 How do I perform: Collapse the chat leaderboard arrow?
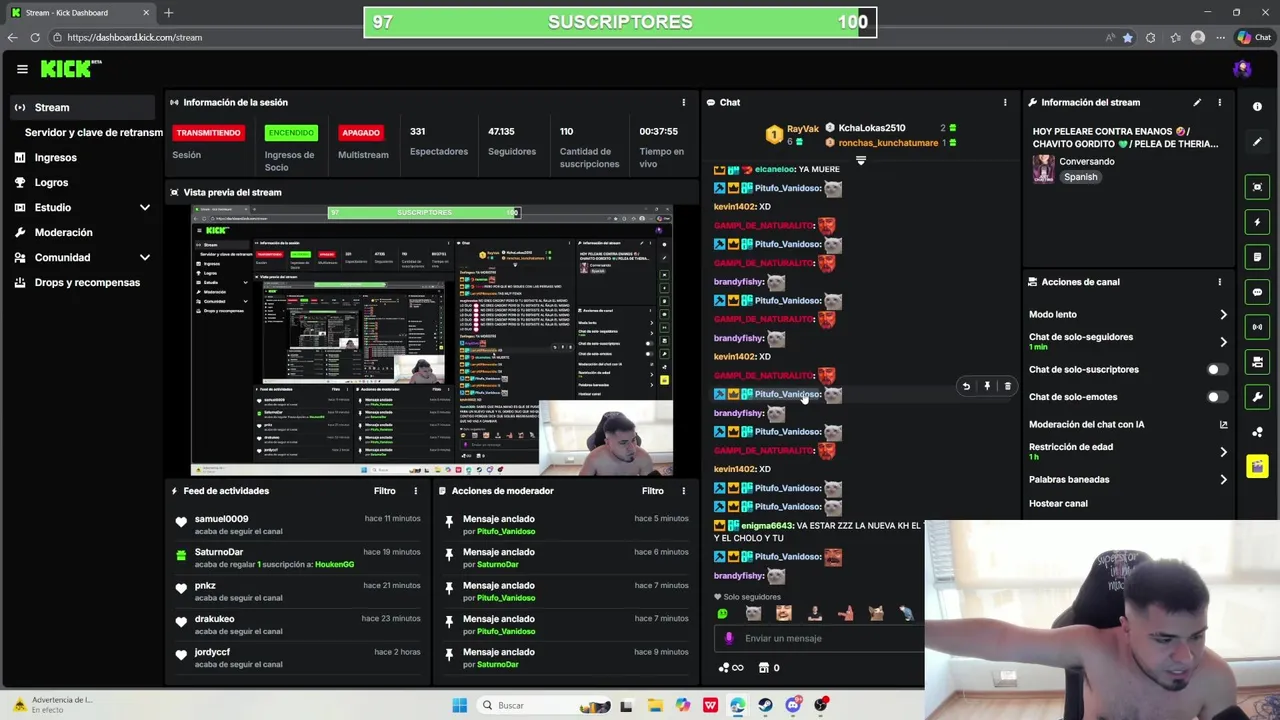click(861, 160)
